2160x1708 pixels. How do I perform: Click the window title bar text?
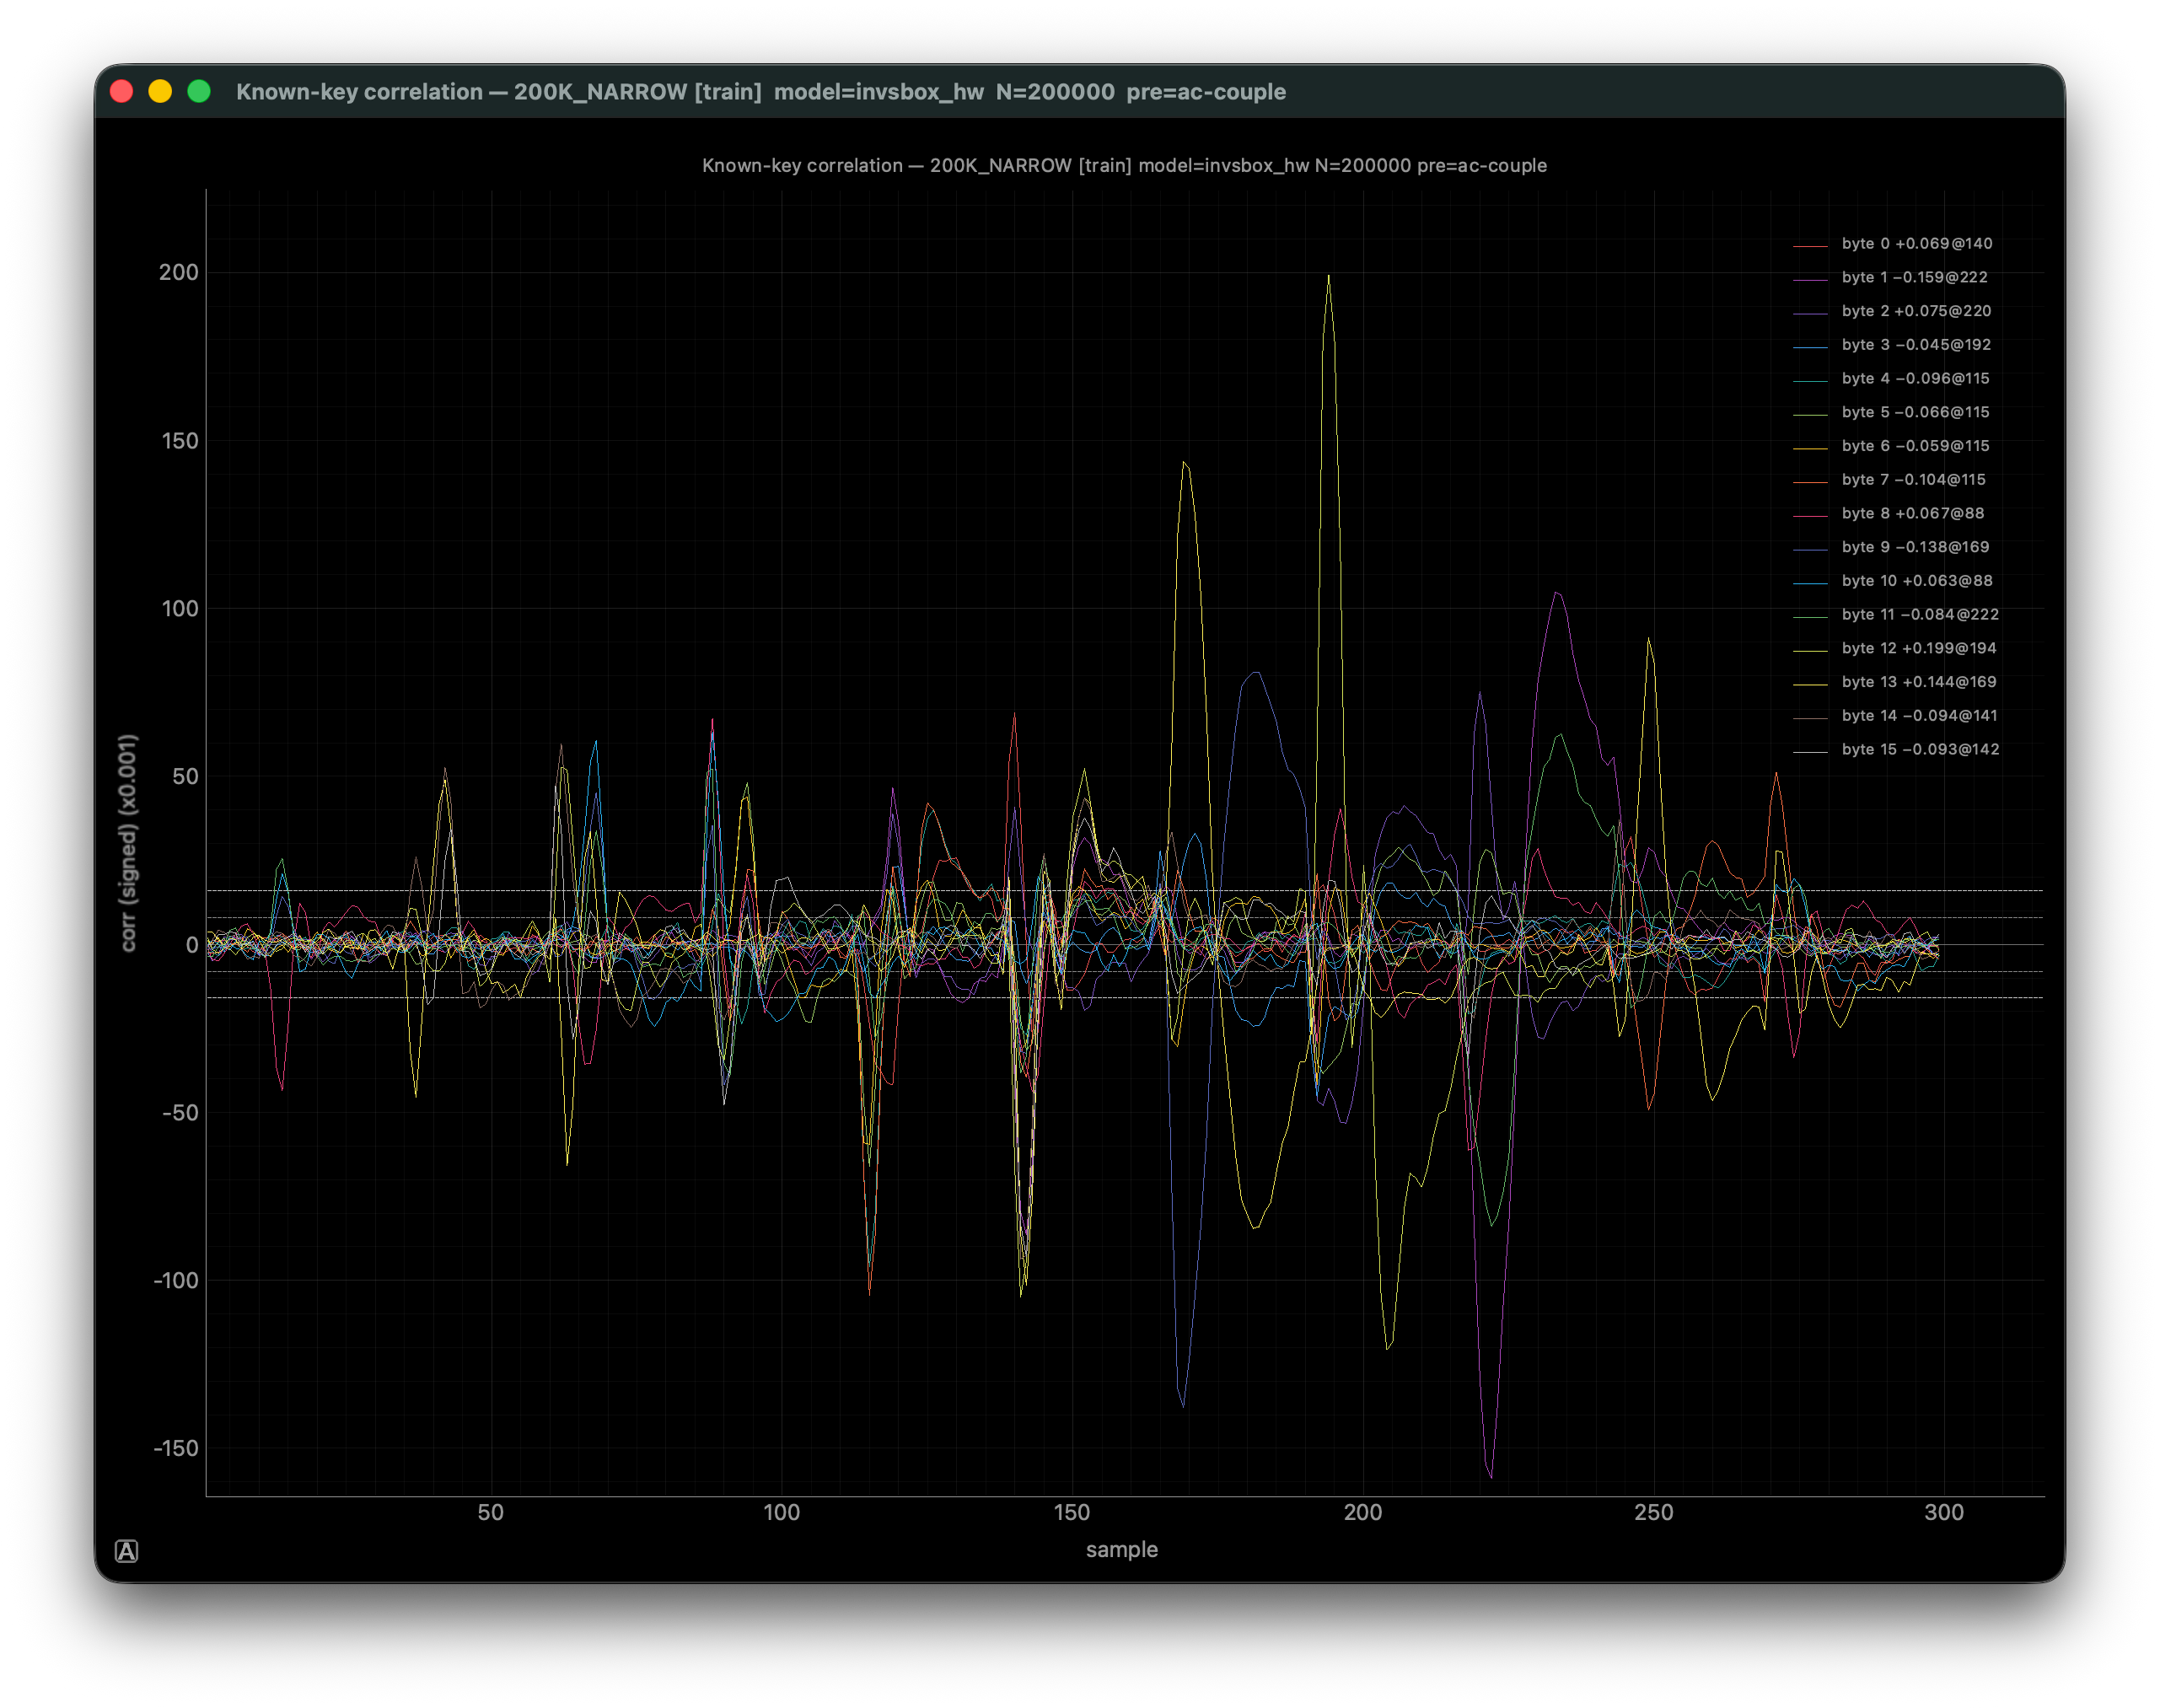tap(761, 91)
